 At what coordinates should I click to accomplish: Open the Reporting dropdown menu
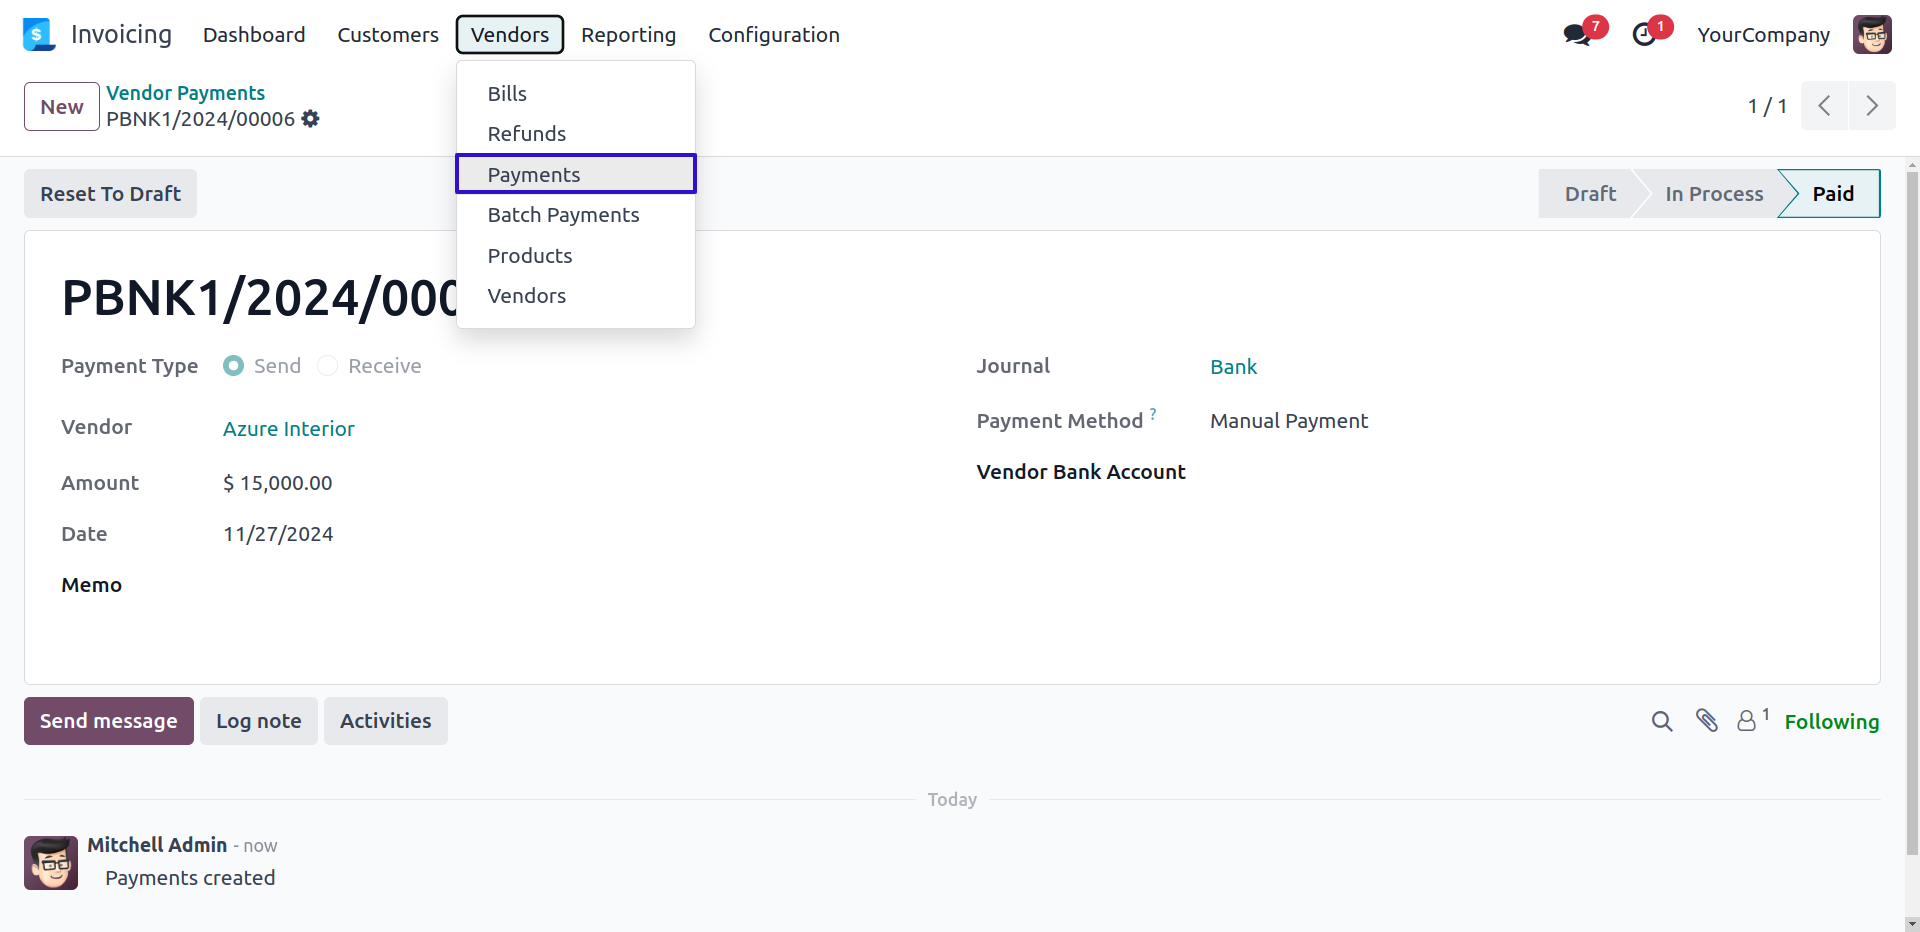coord(628,35)
